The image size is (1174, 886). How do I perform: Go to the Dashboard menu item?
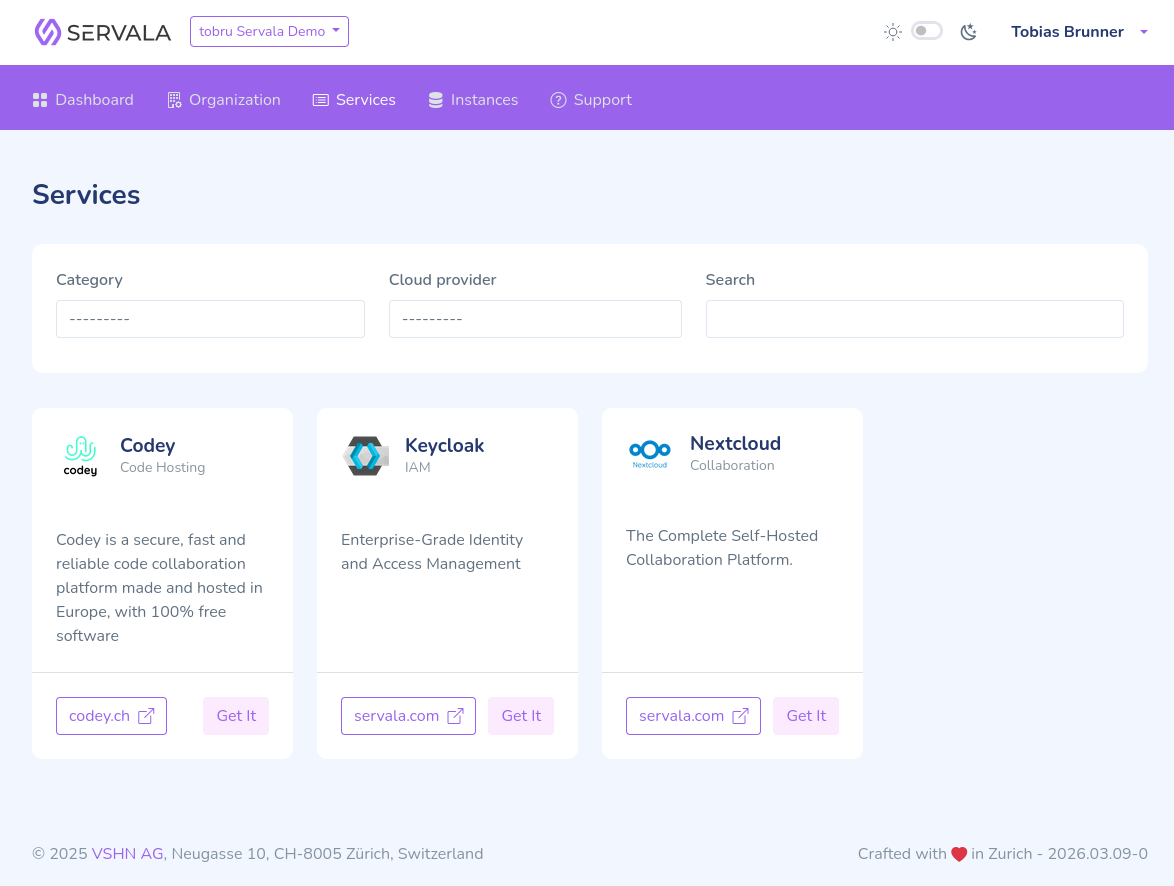[83, 100]
